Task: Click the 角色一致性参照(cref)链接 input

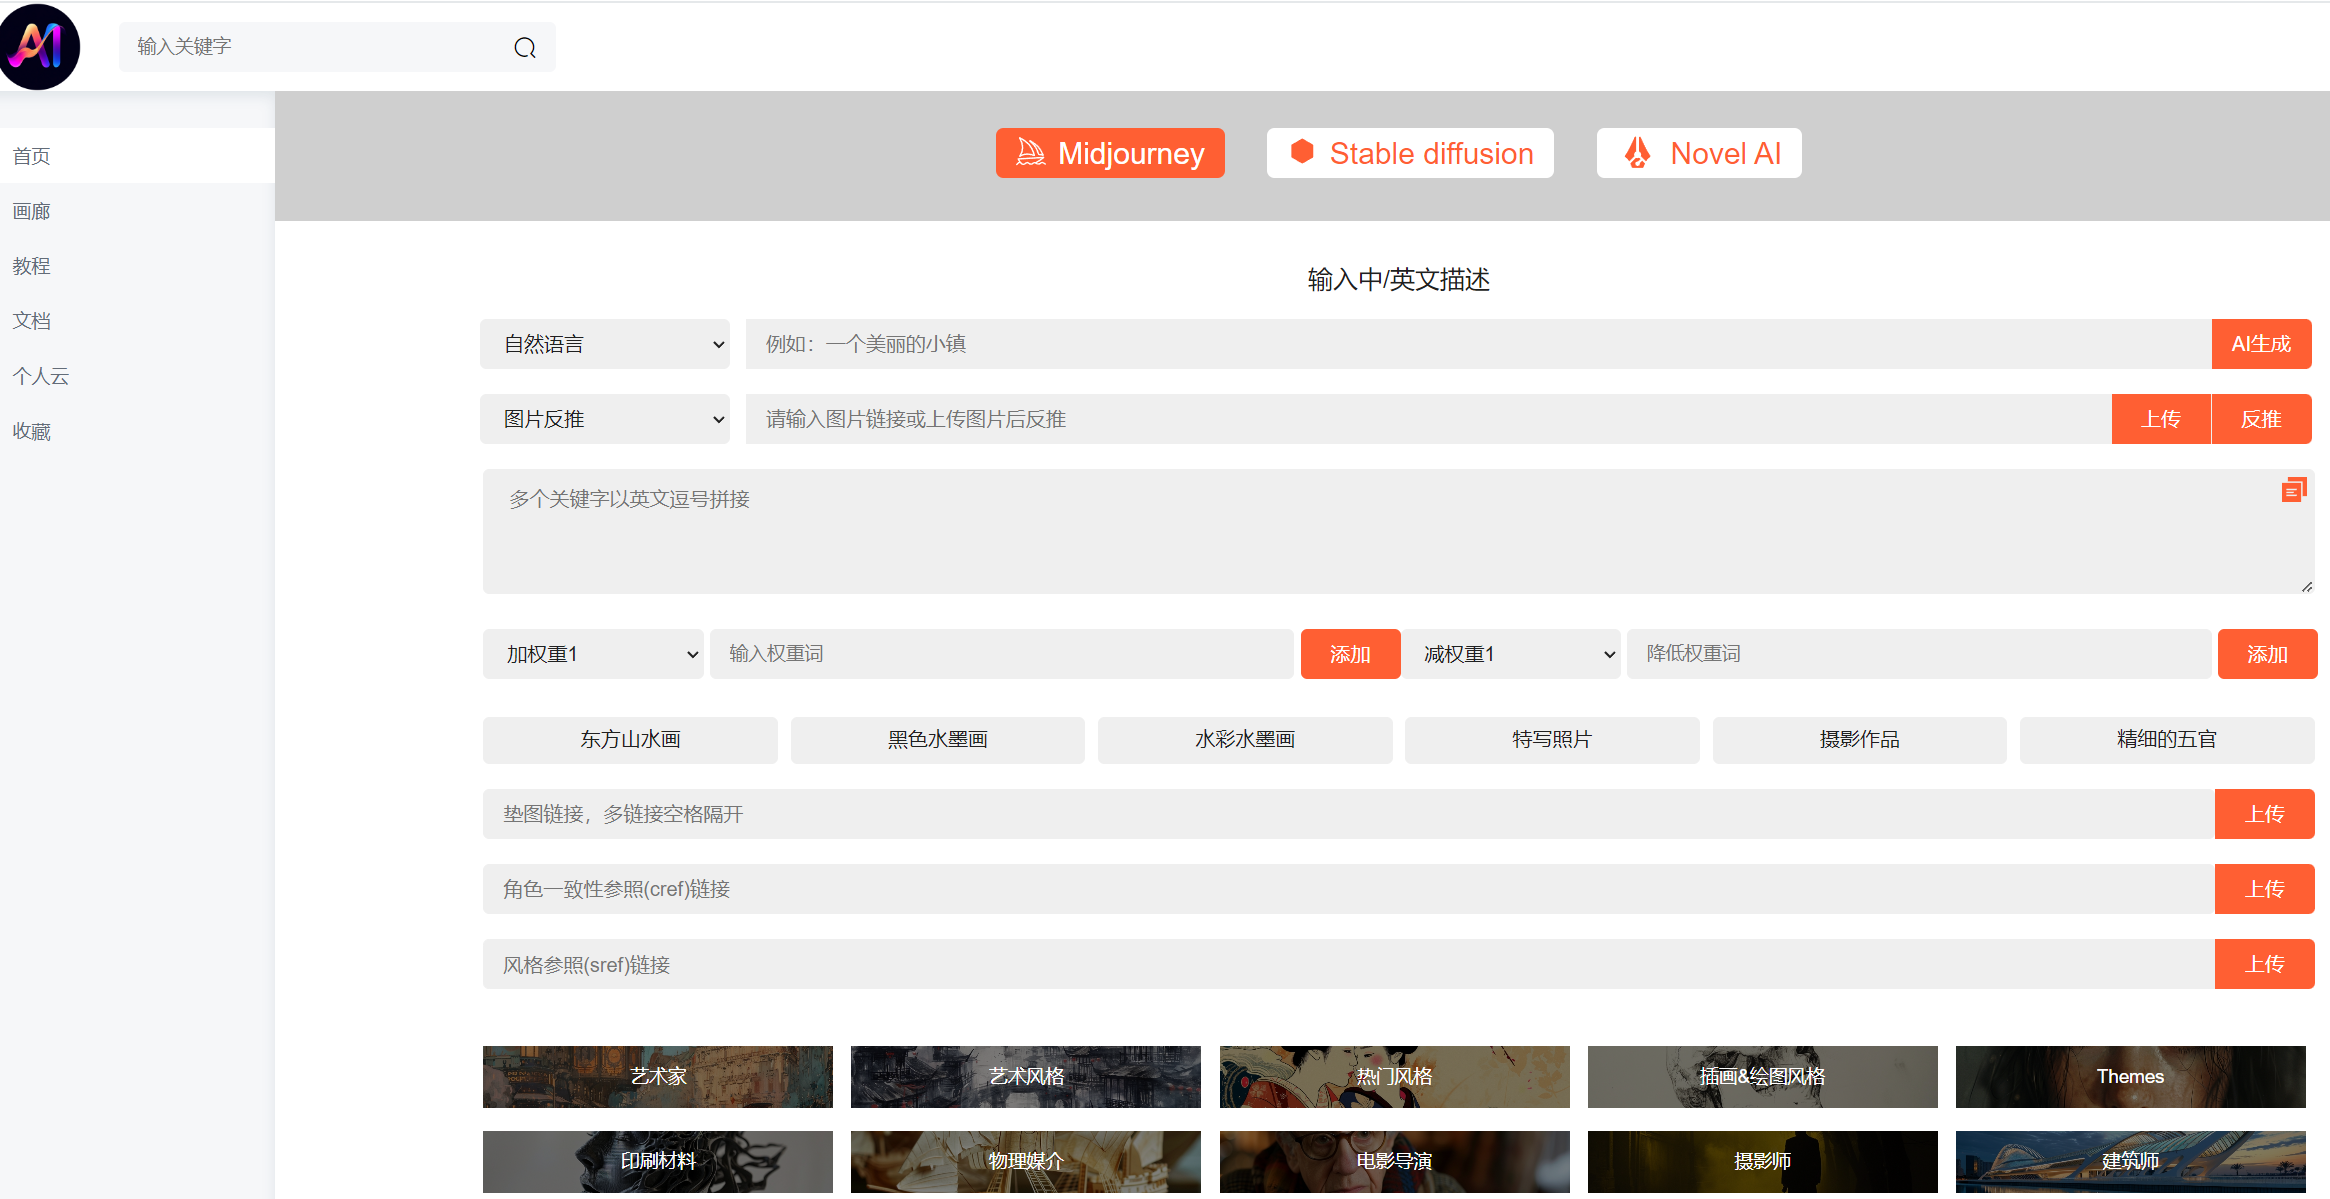Action: pos(1348,889)
